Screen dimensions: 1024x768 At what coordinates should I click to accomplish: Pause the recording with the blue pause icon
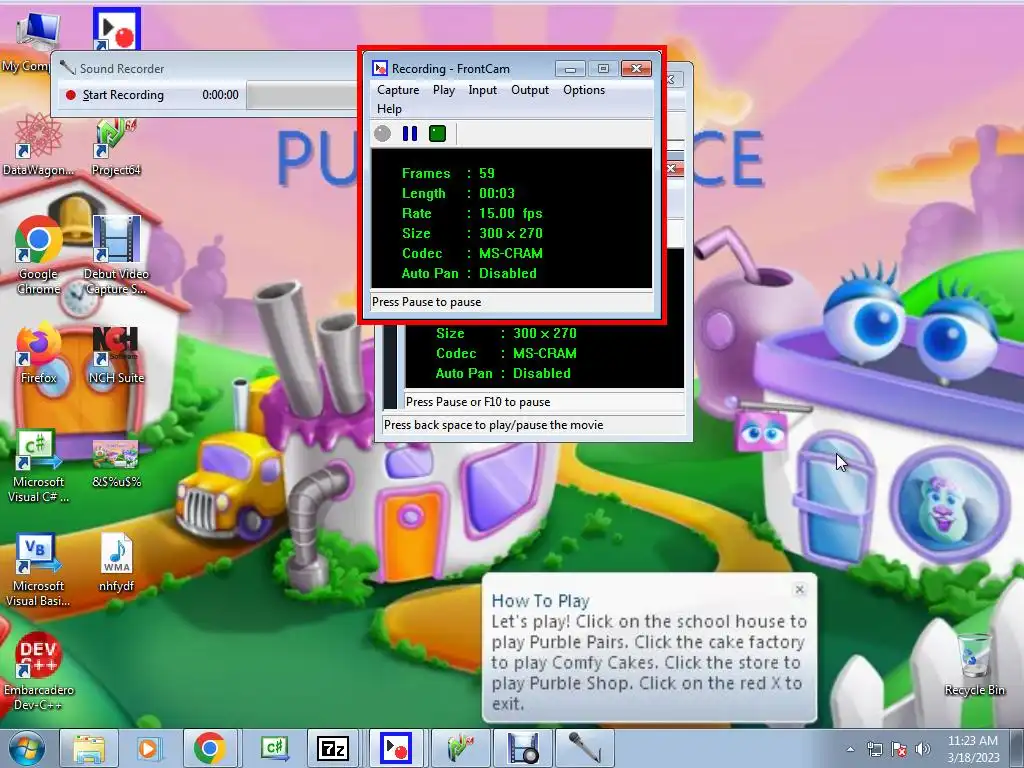coord(410,134)
